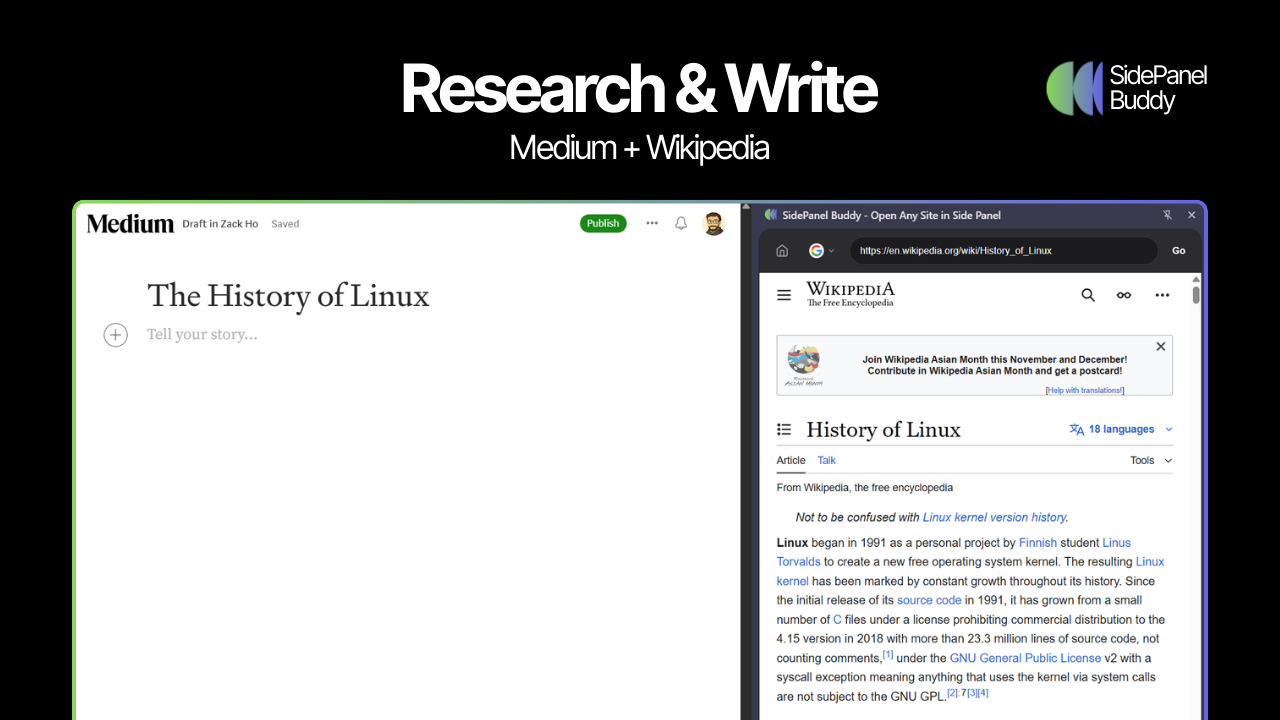This screenshot has width=1280, height=720.
Task: Open the Google search engine selector
Action: tap(821, 251)
